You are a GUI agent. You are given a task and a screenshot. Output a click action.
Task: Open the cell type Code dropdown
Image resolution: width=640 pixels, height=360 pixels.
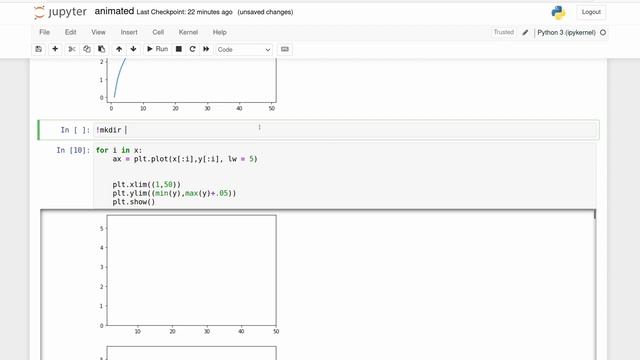pyautogui.click(x=244, y=49)
